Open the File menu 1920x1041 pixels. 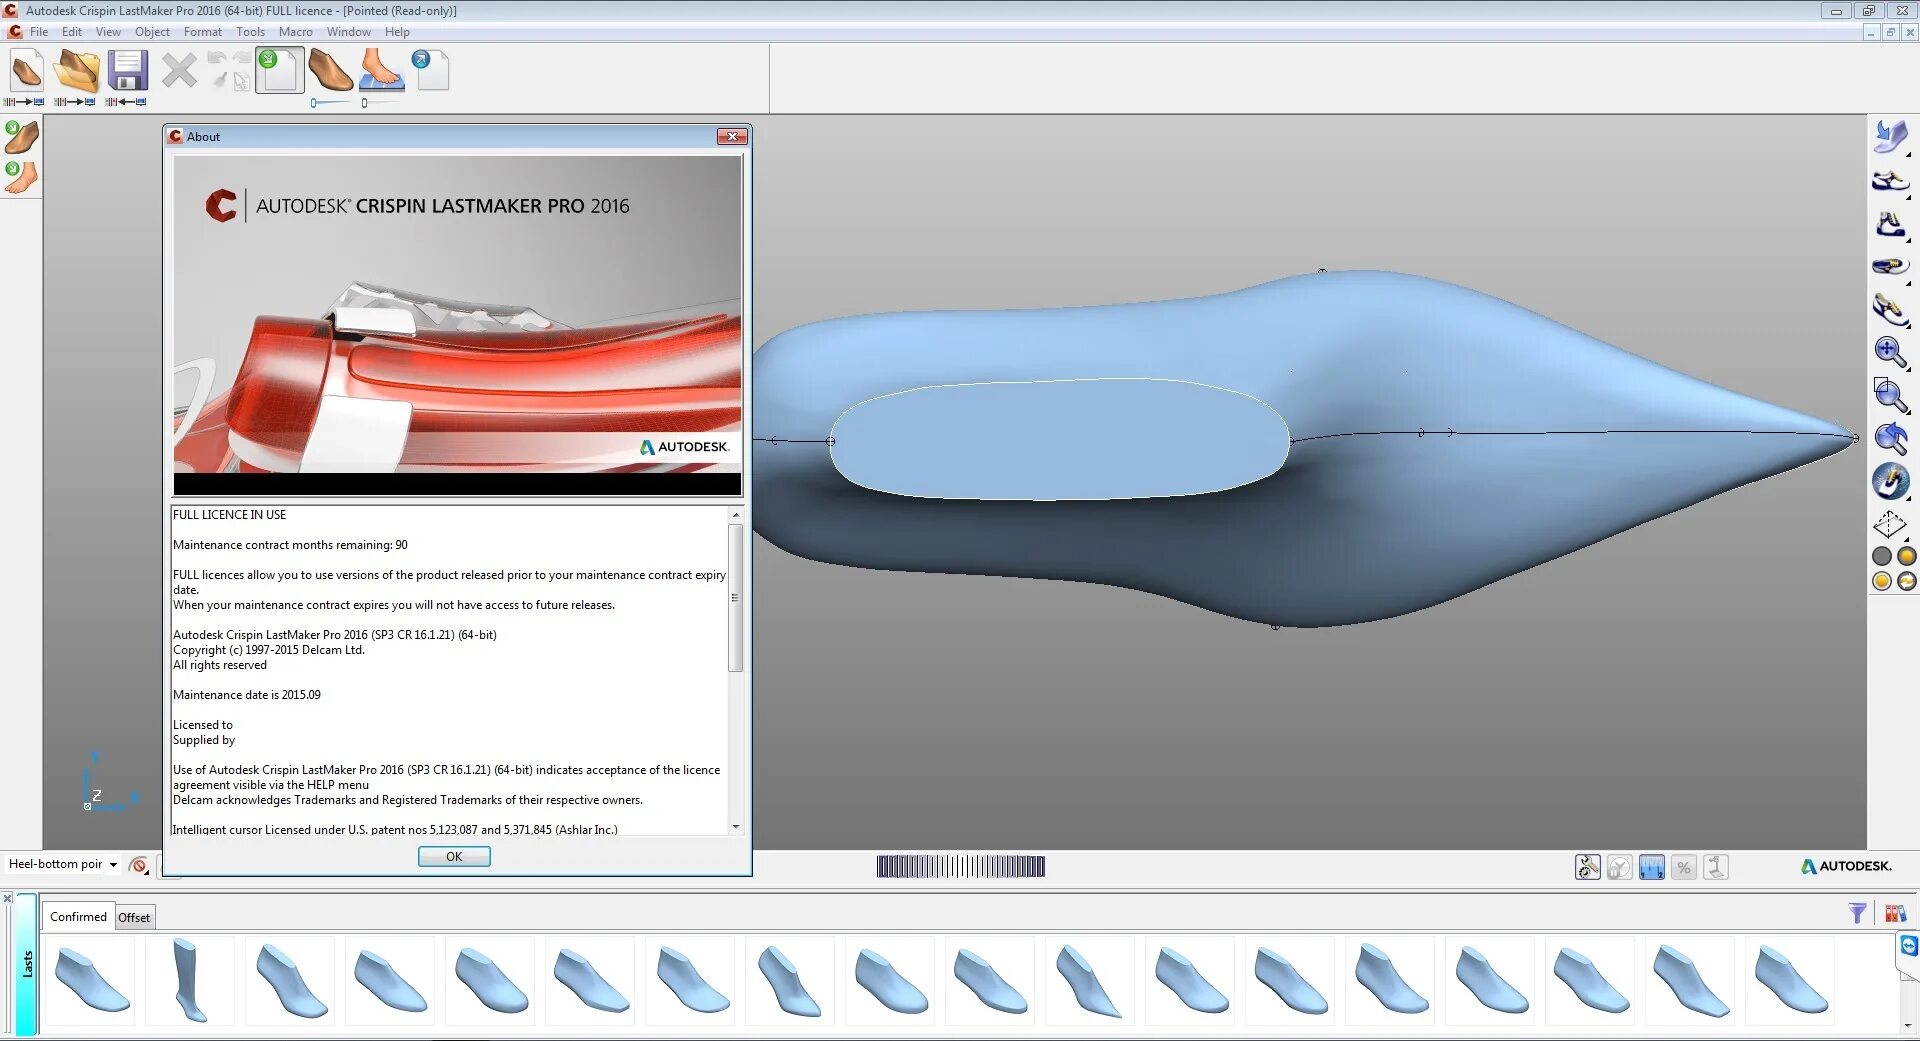[x=39, y=32]
